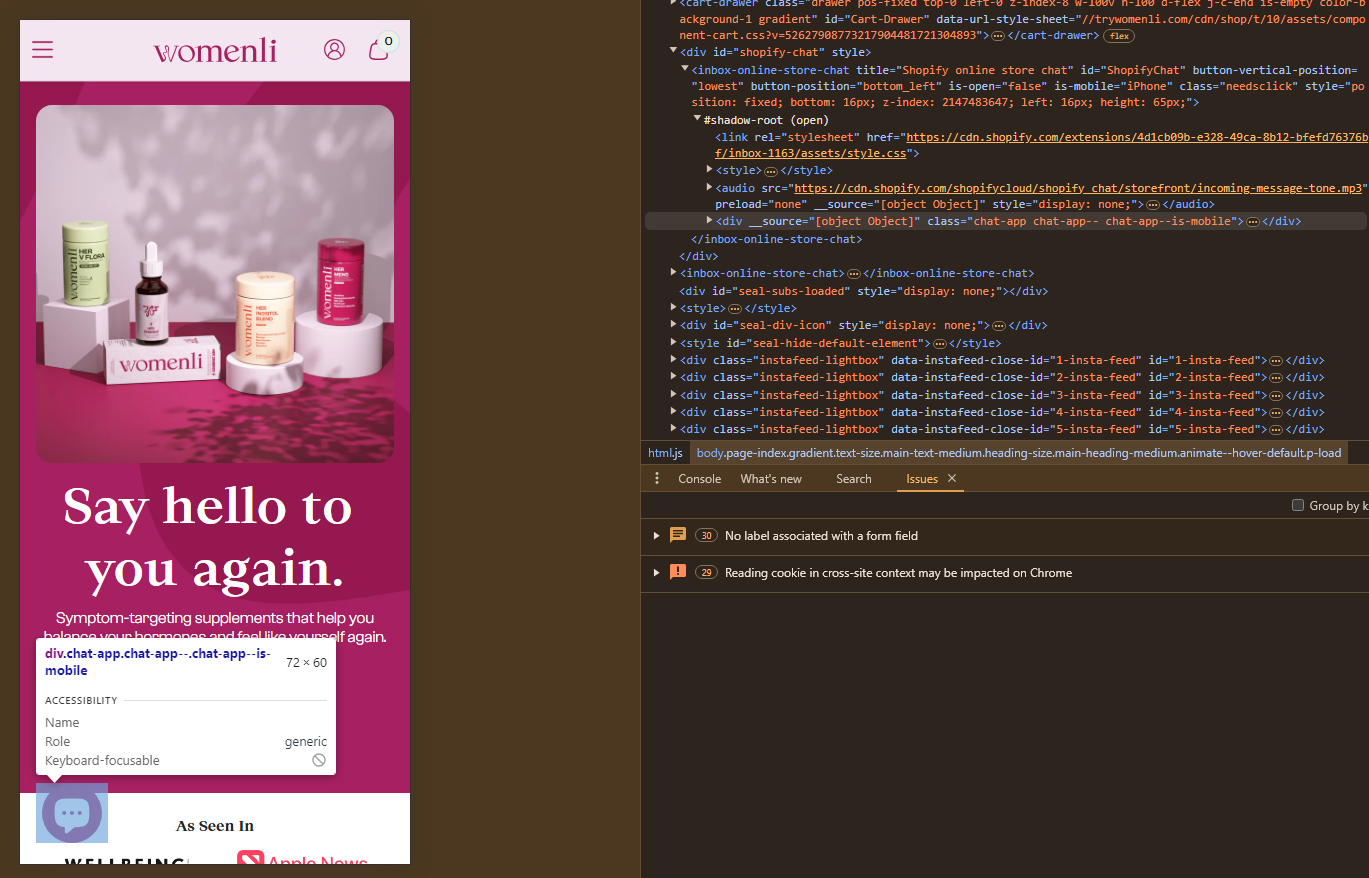
Task: Select the Issues tab
Action: [x=922, y=479]
